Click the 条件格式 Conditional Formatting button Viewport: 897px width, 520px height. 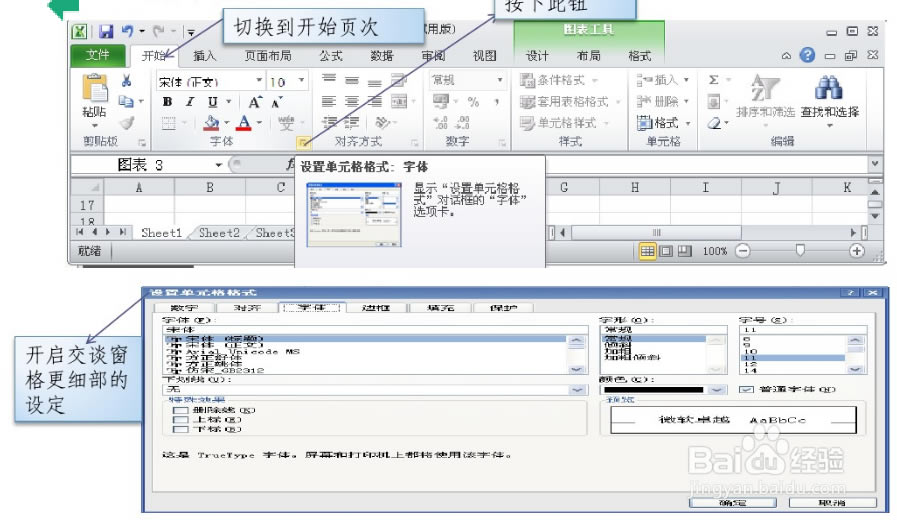coord(559,80)
